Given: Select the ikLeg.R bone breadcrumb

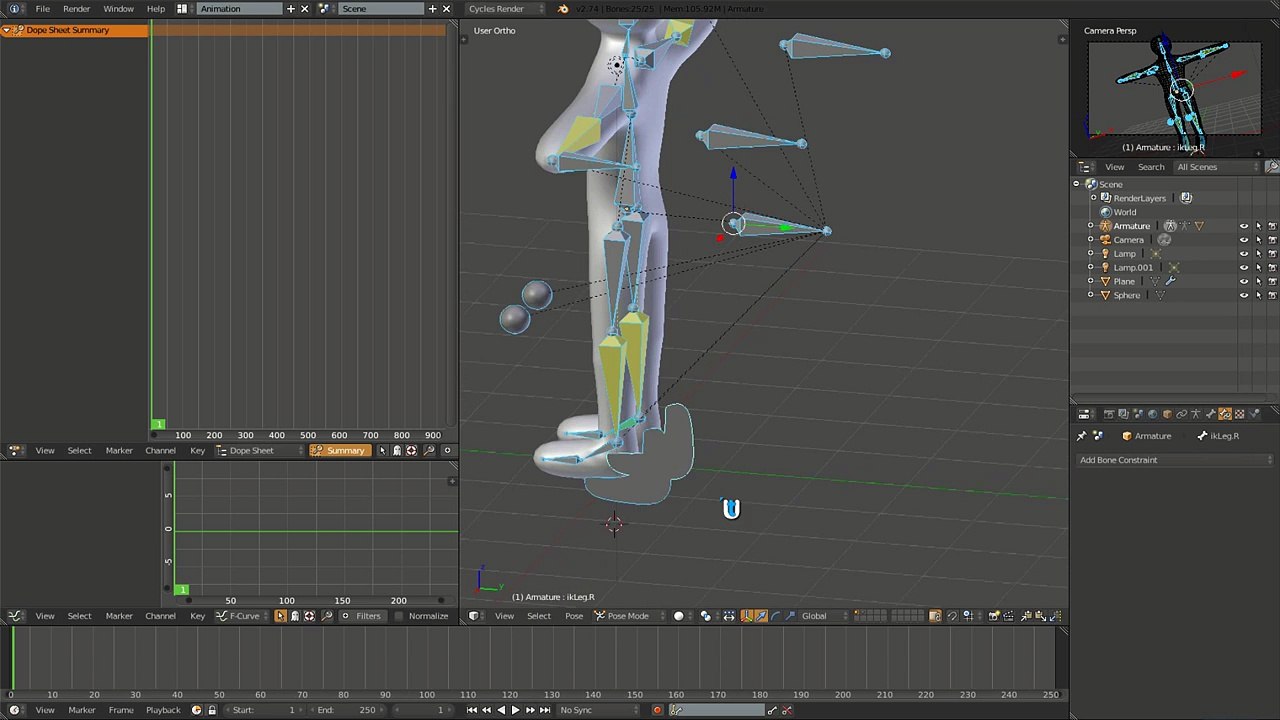Looking at the screenshot, I should coord(1218,436).
